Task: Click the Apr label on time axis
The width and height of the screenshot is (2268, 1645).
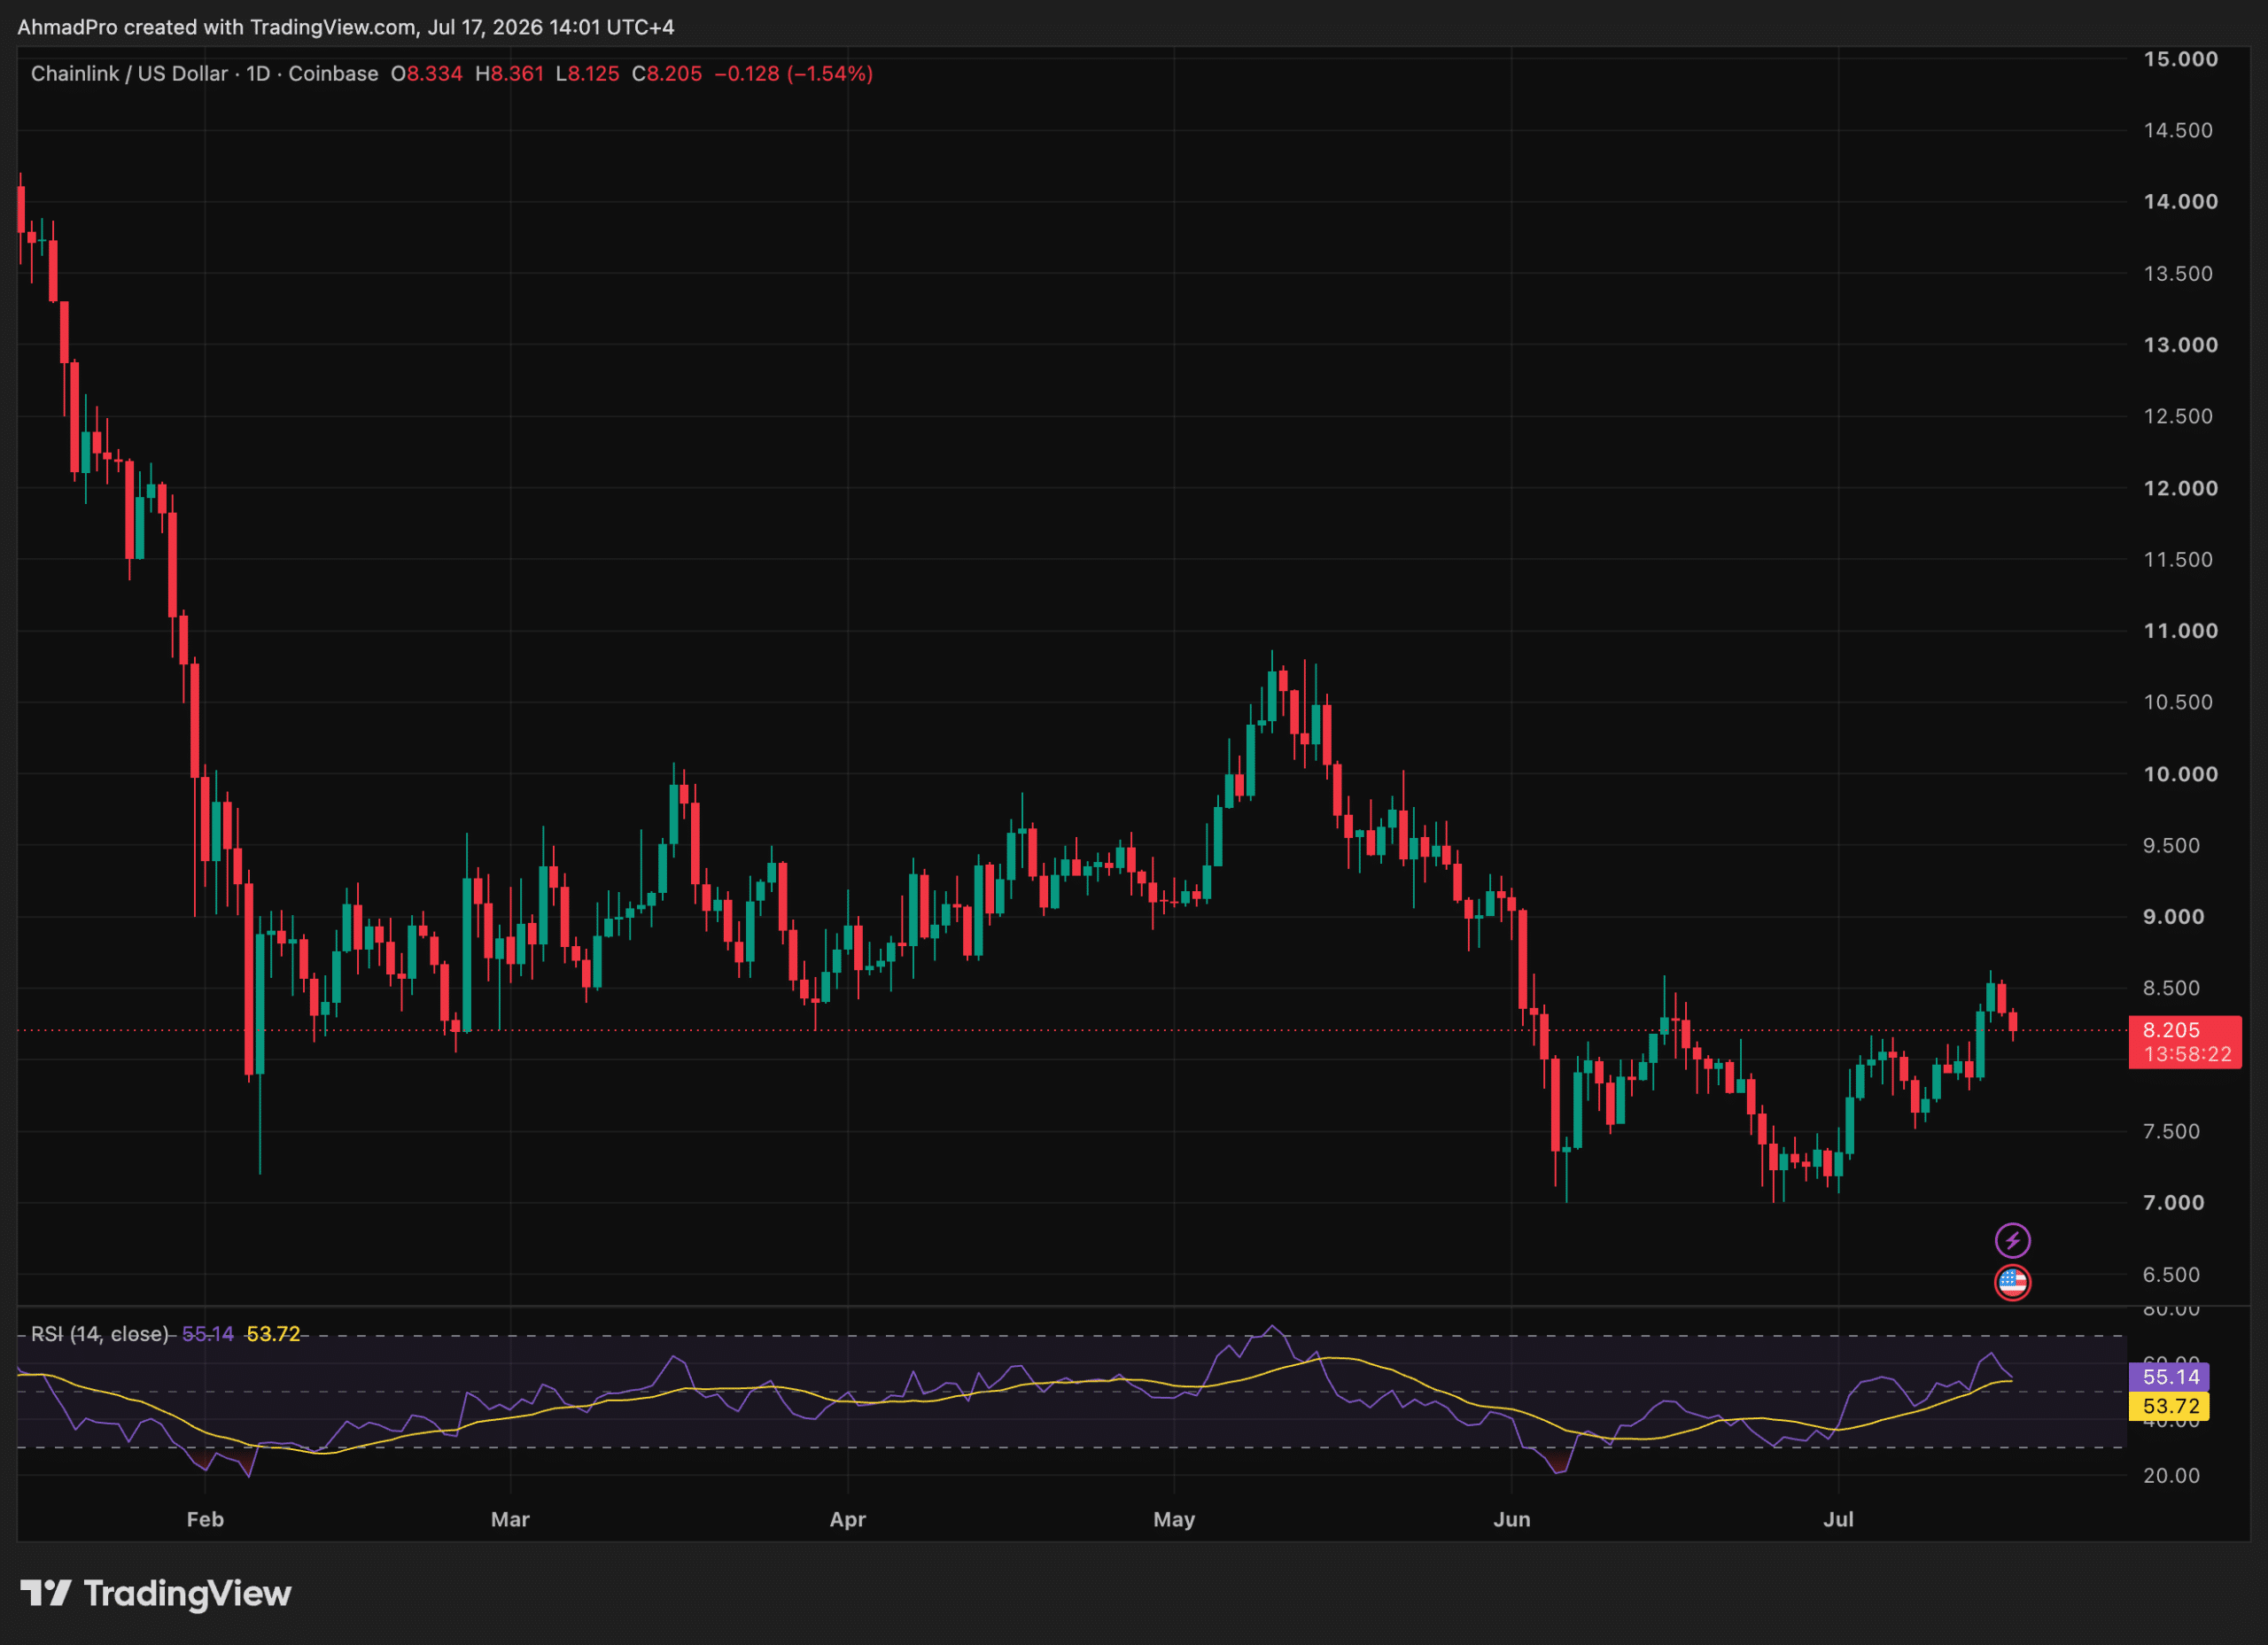Action: 848,1519
